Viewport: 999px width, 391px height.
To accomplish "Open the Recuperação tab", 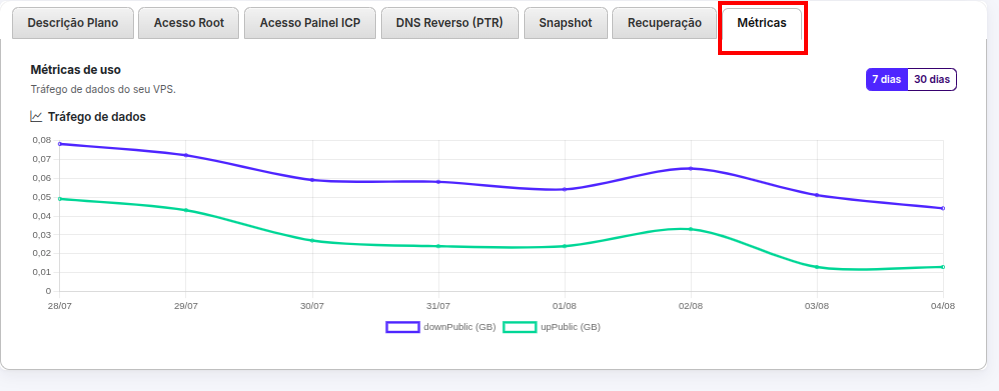I will coord(665,24).
